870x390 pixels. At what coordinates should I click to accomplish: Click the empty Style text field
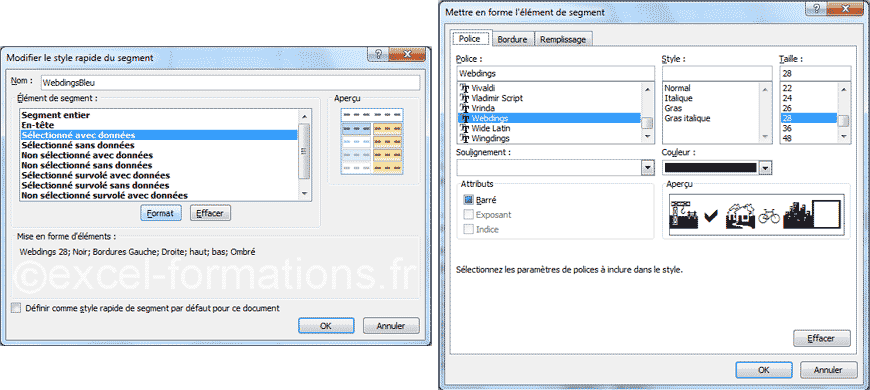pos(717,73)
